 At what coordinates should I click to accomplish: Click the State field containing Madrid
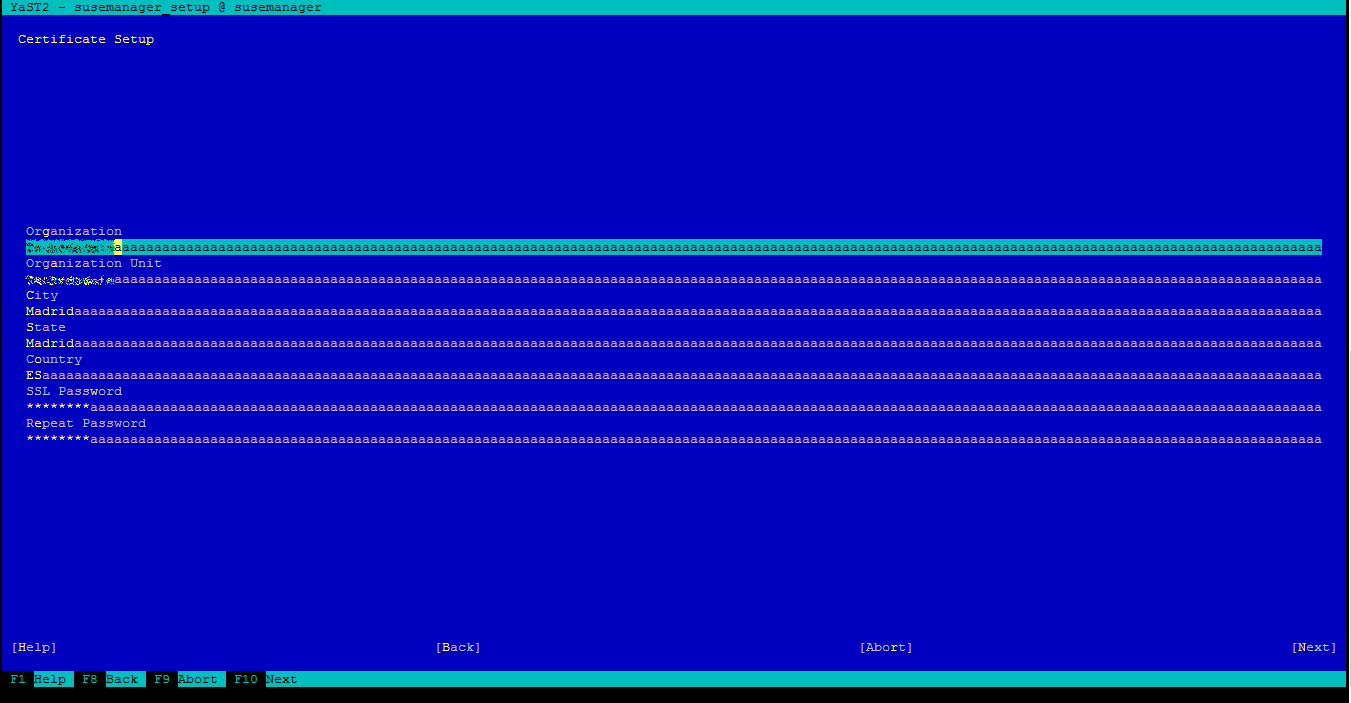point(673,344)
